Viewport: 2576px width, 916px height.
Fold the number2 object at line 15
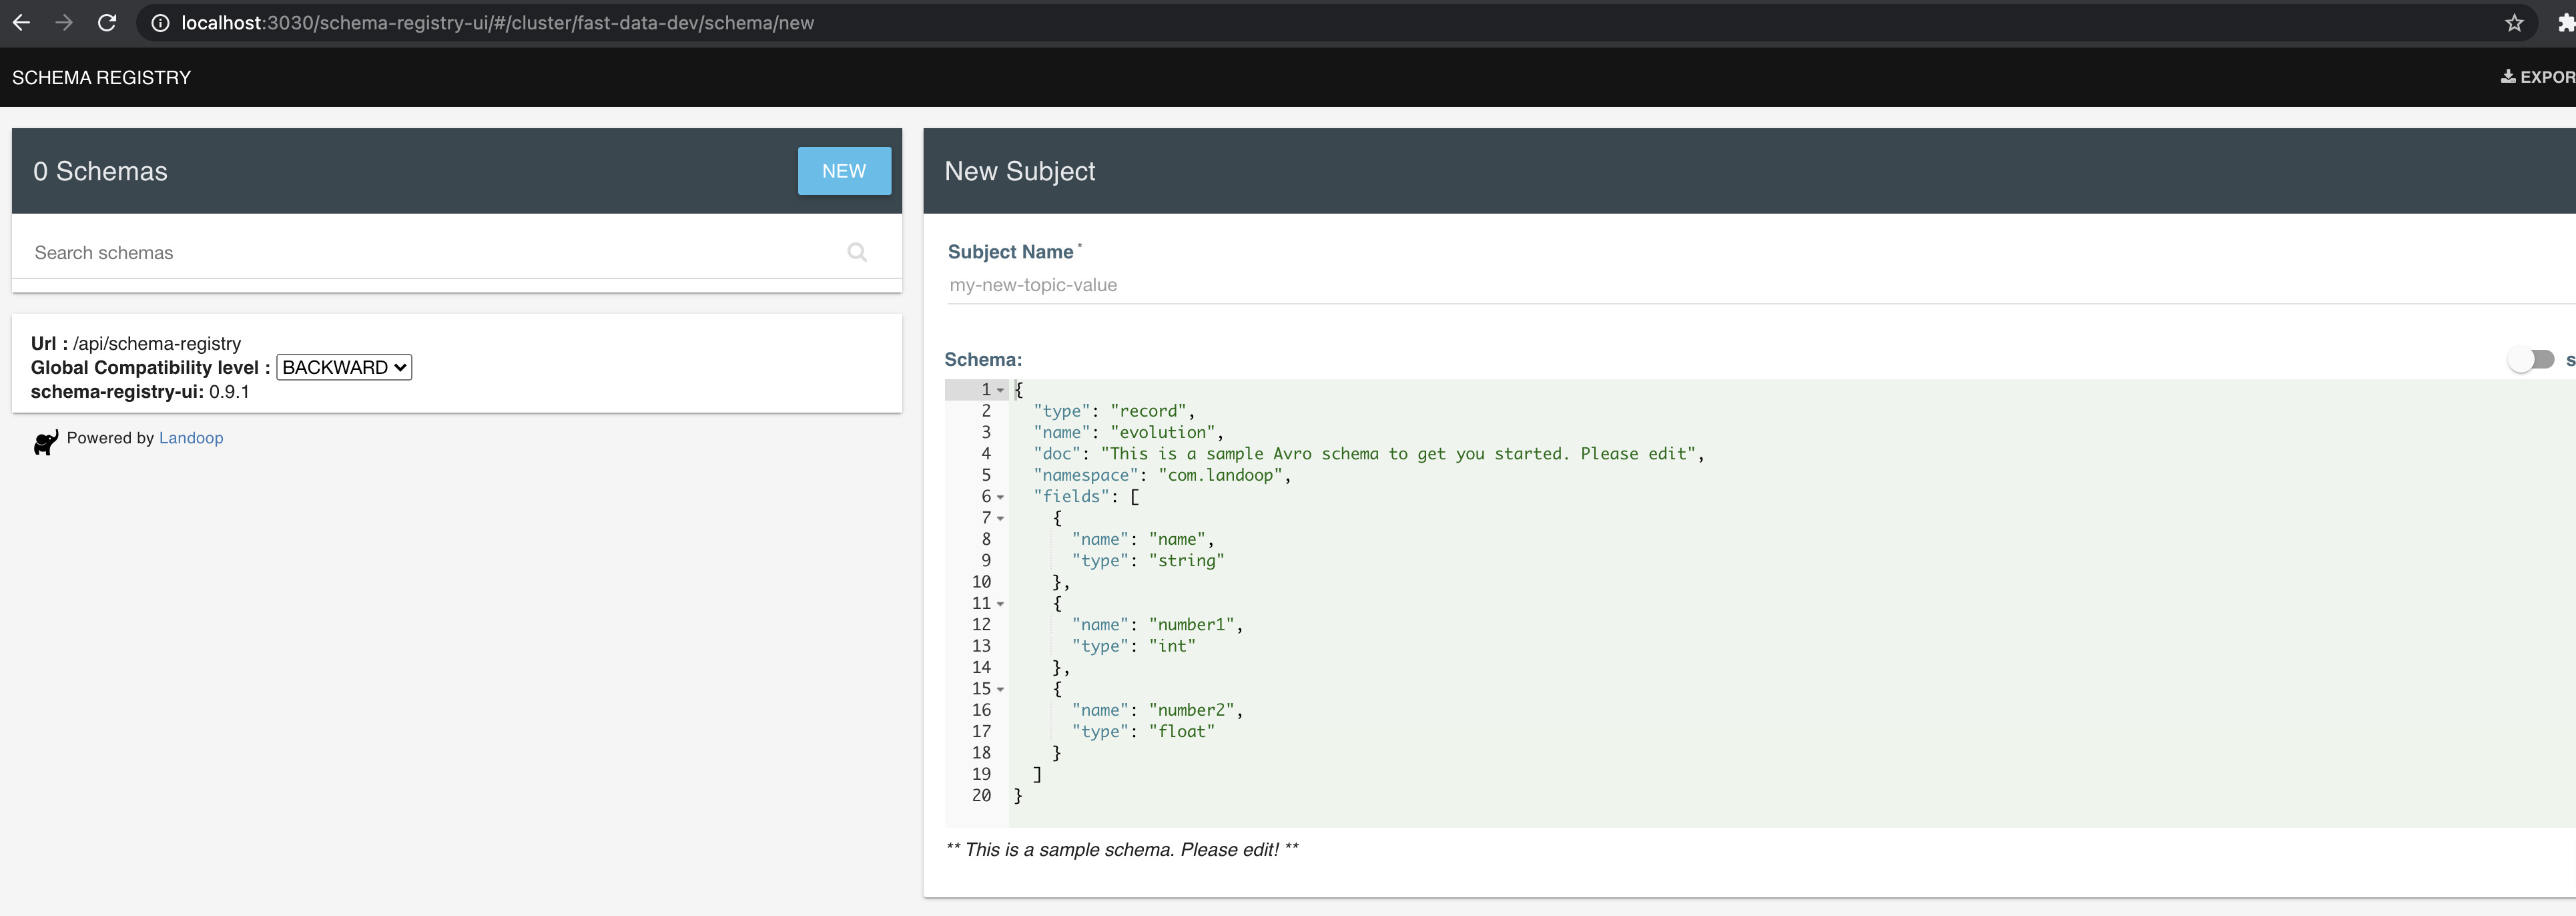pyautogui.click(x=1000, y=689)
